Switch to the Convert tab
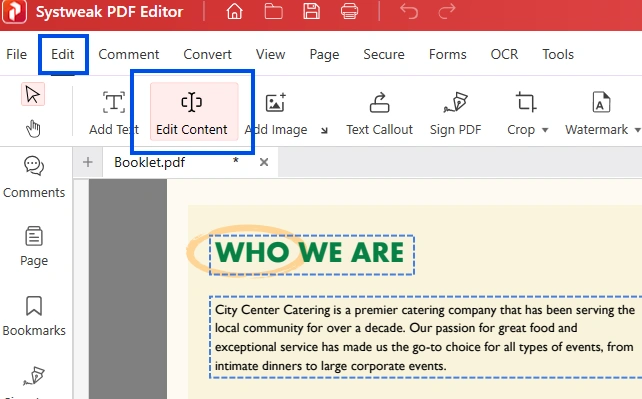This screenshot has height=399, width=642. [207, 54]
